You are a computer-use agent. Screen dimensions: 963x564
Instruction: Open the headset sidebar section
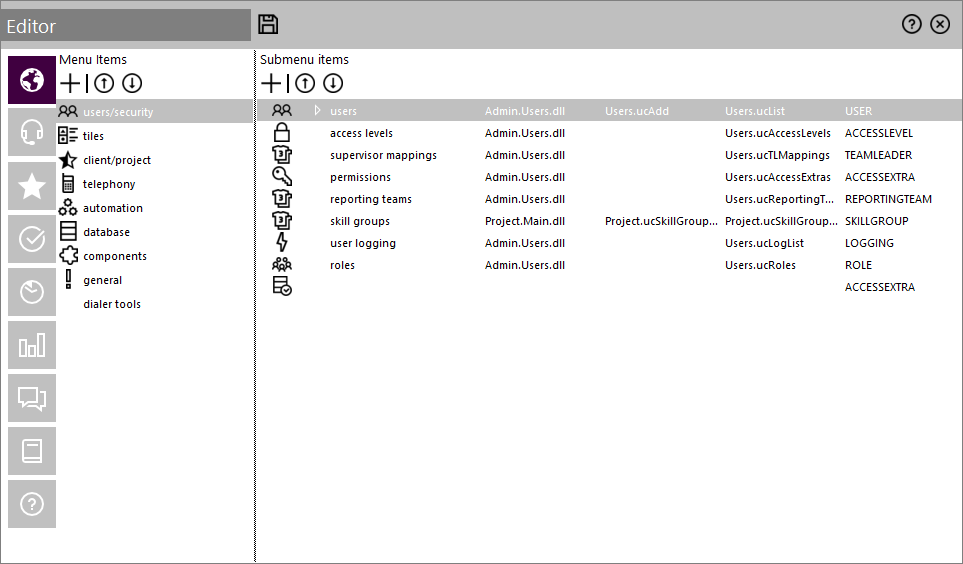32,132
